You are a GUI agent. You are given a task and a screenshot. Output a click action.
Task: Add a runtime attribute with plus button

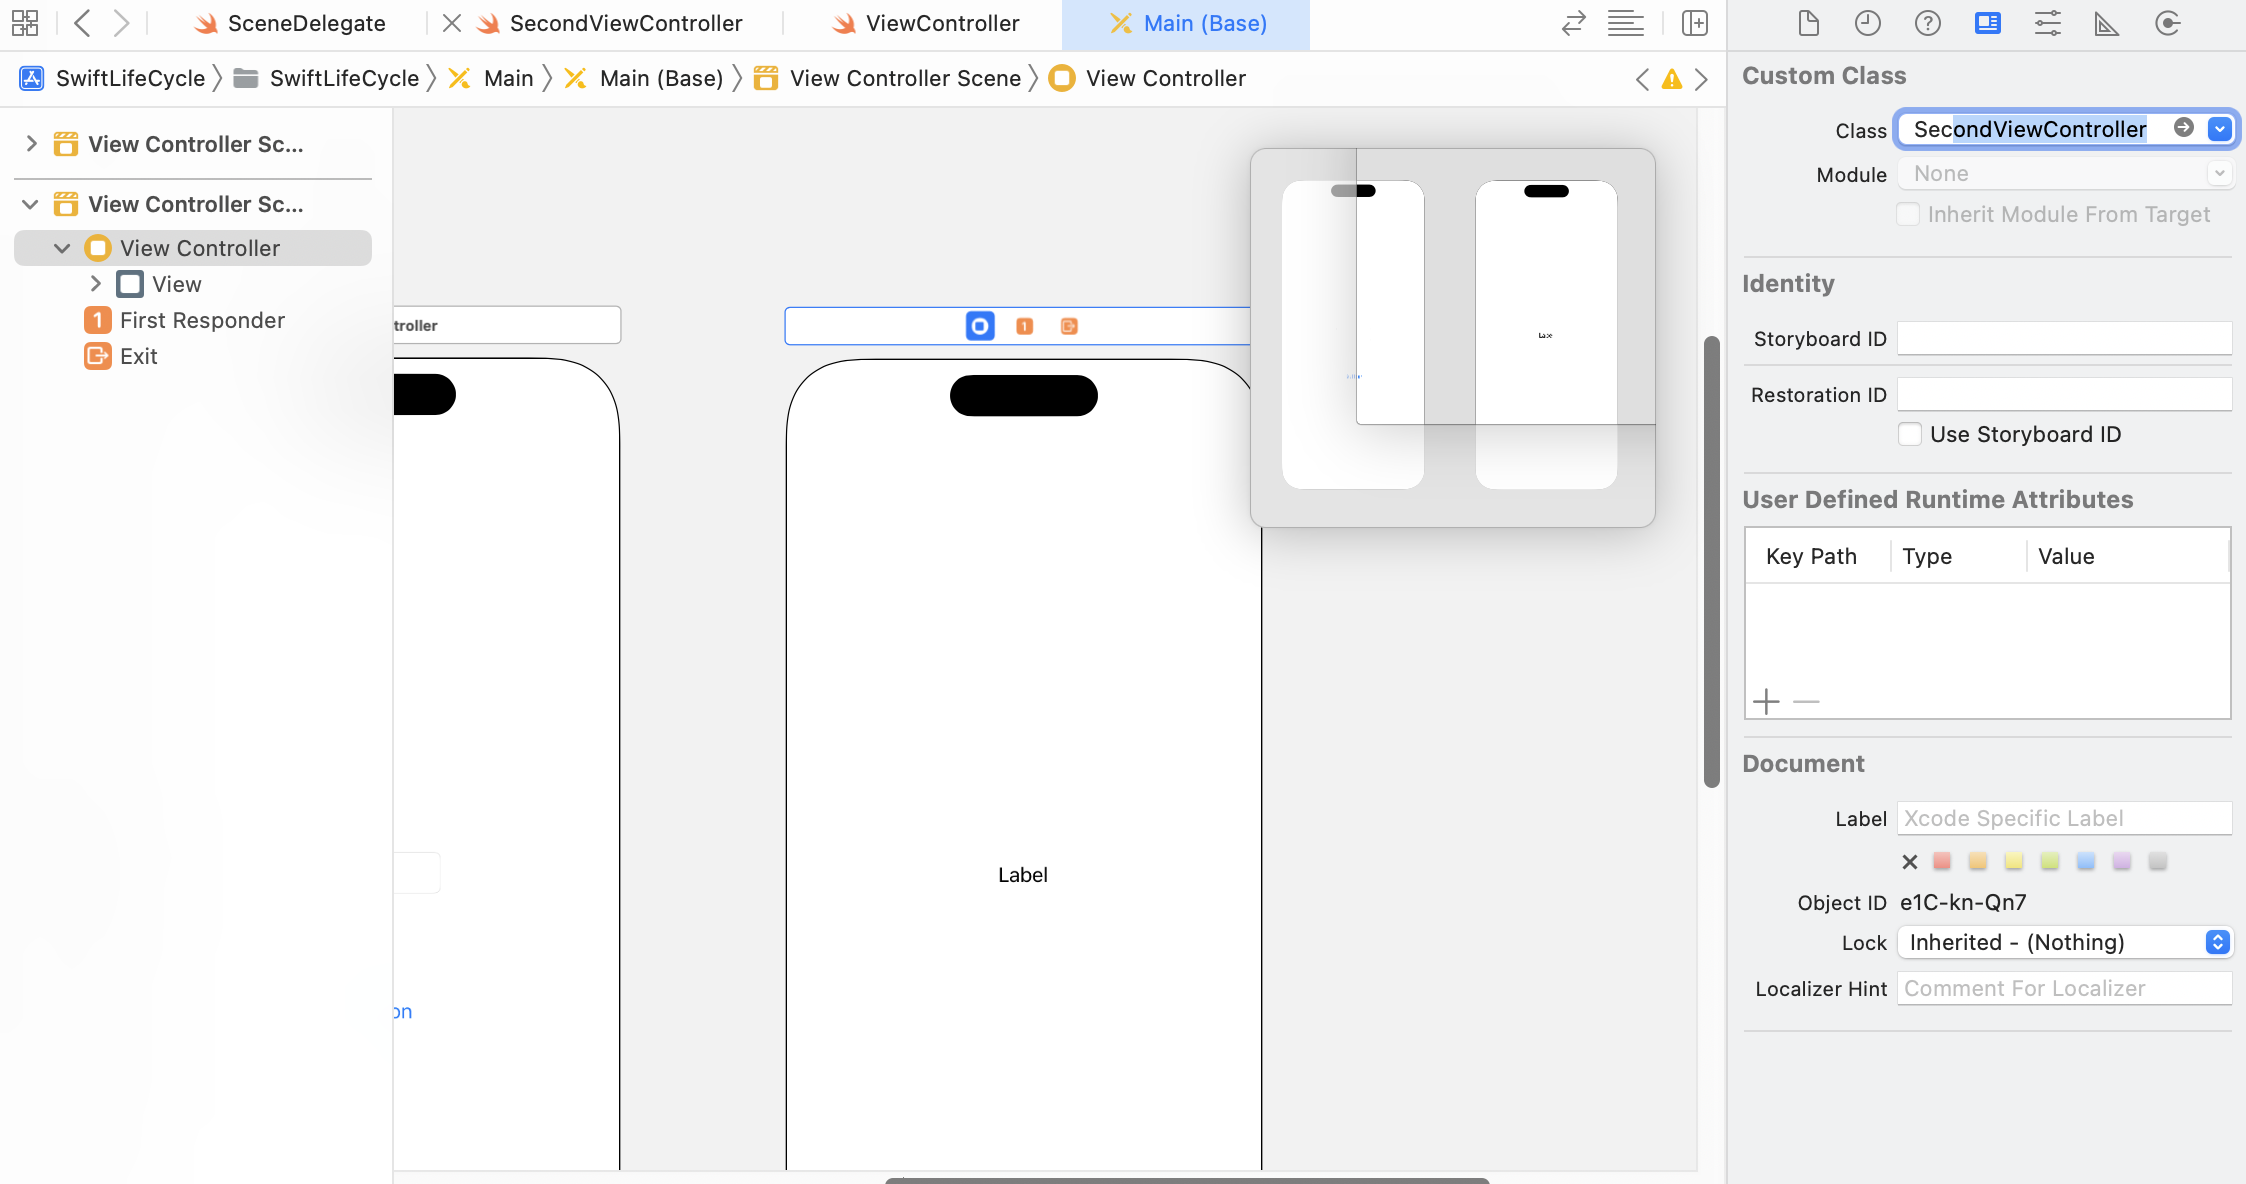tap(1766, 701)
